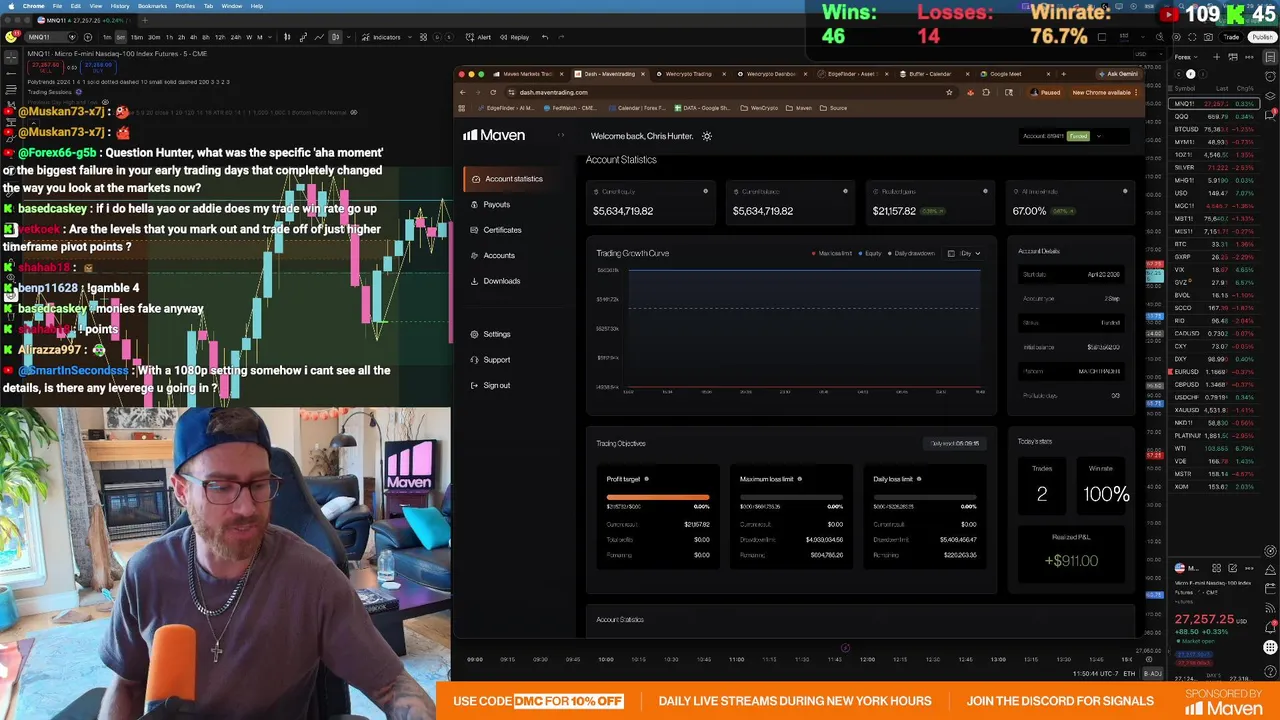
Task: Open Settings in the Maven sidebar
Action: 490,334
